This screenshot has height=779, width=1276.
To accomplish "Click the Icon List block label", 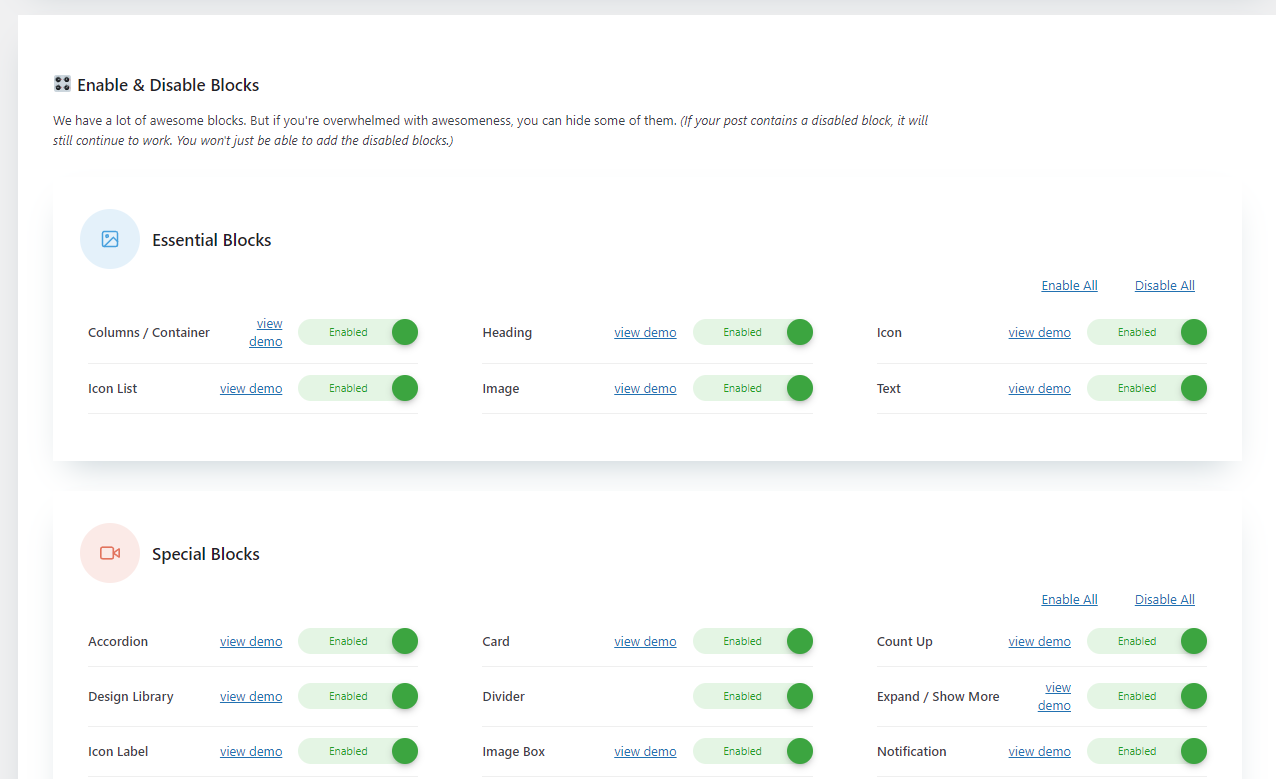I will (x=113, y=388).
